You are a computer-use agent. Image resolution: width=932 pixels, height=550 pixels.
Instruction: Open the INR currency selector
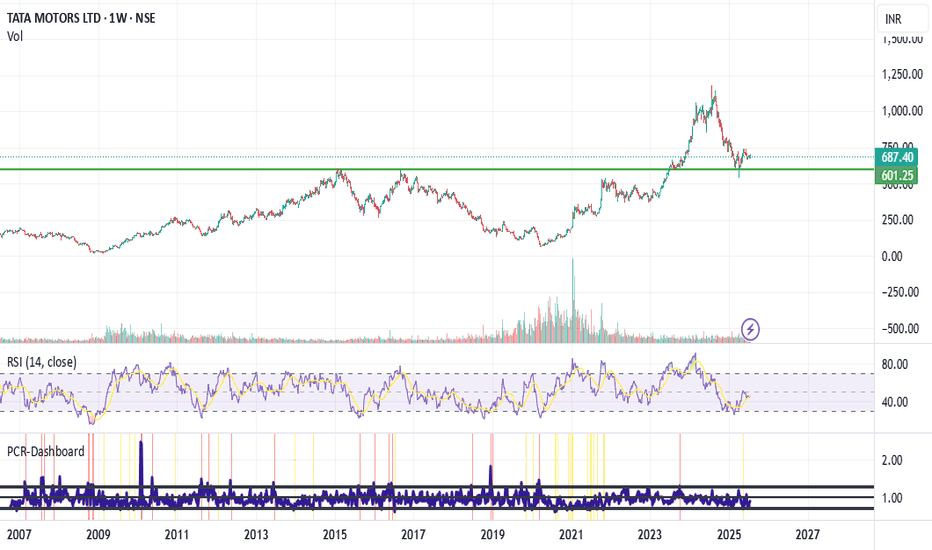(902, 19)
